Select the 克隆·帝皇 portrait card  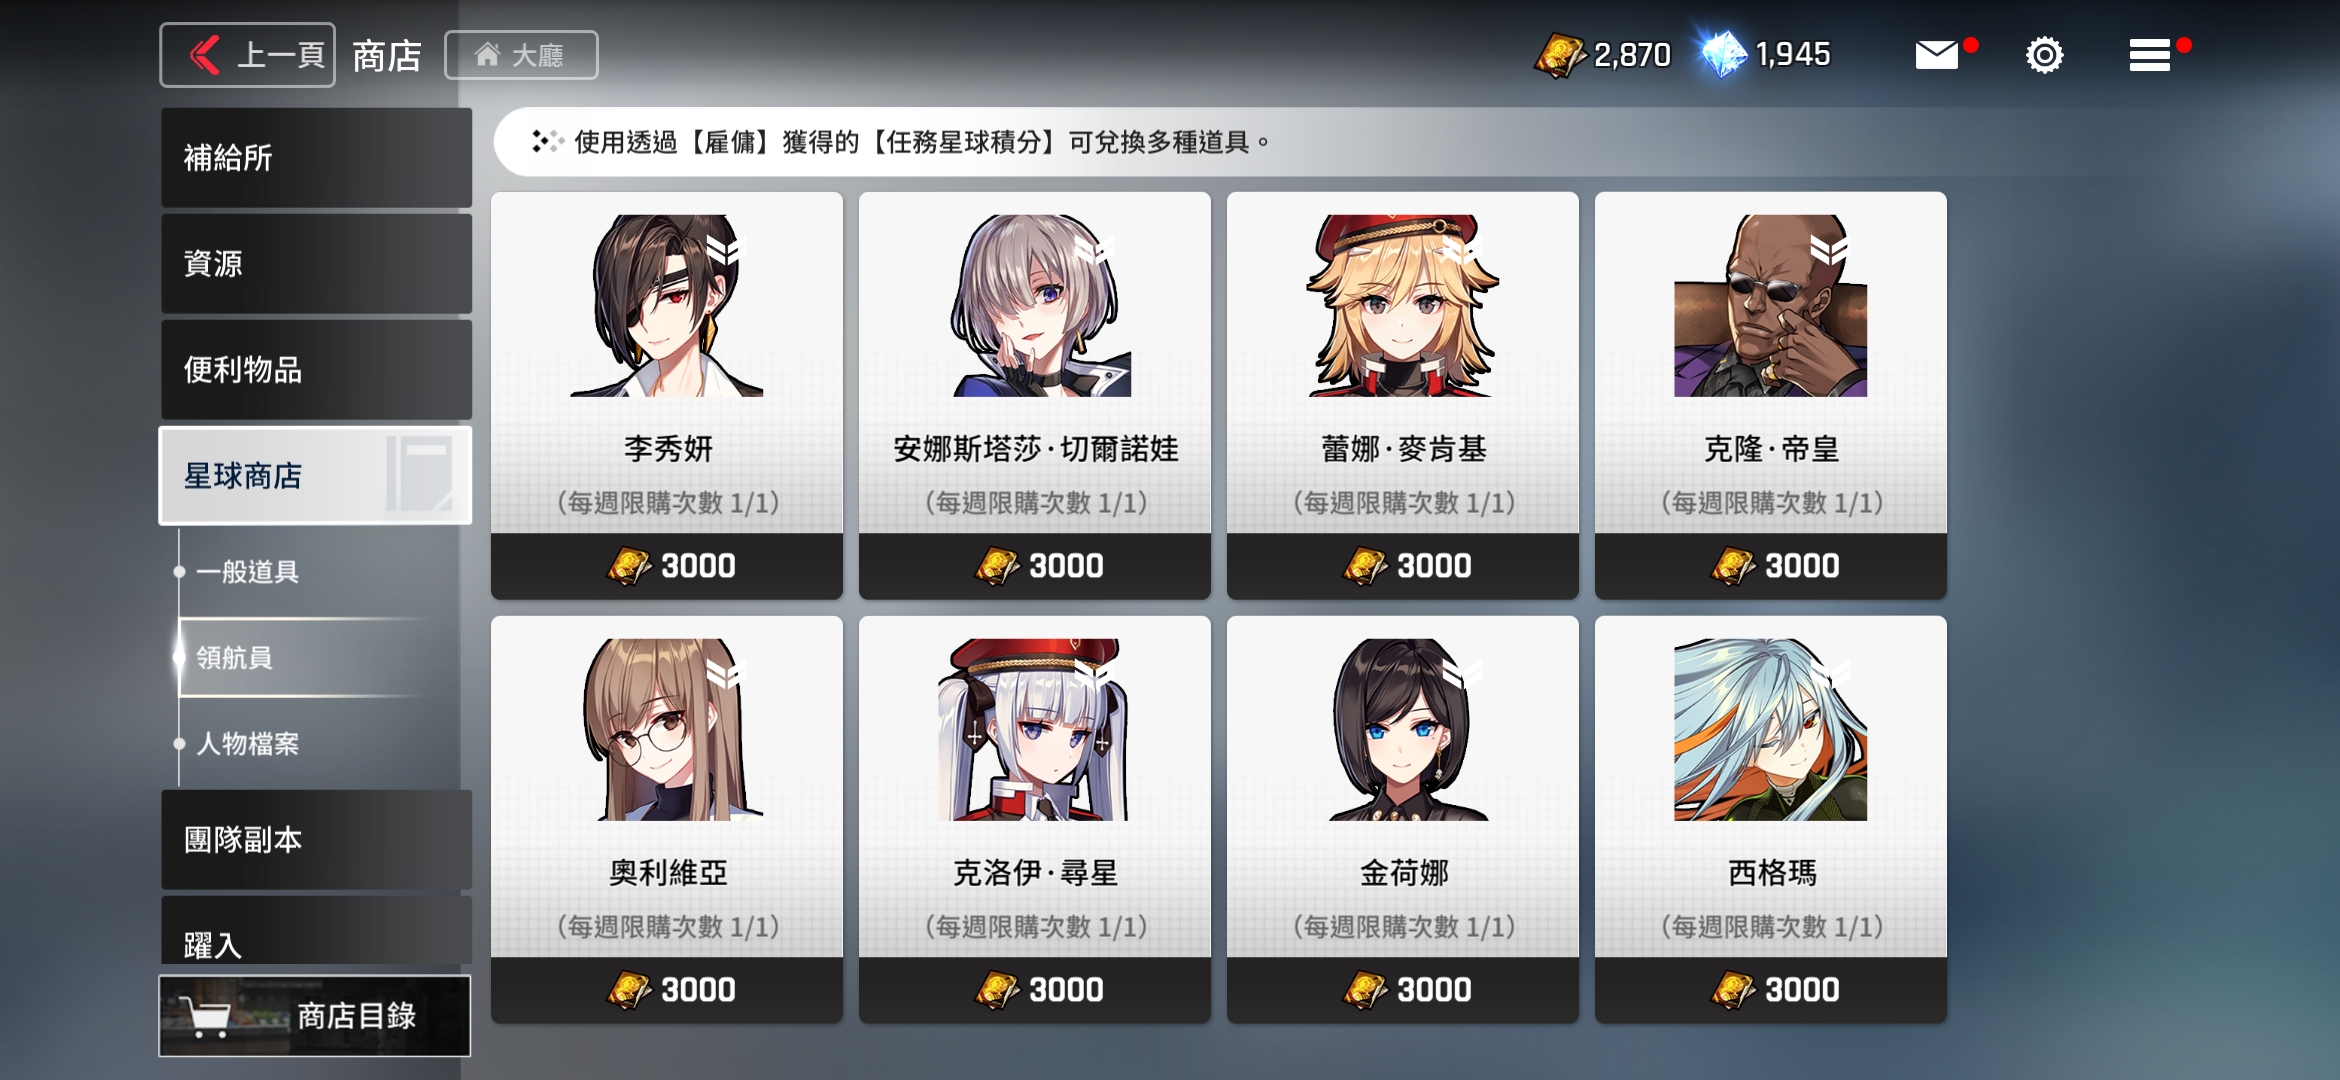[1771, 396]
